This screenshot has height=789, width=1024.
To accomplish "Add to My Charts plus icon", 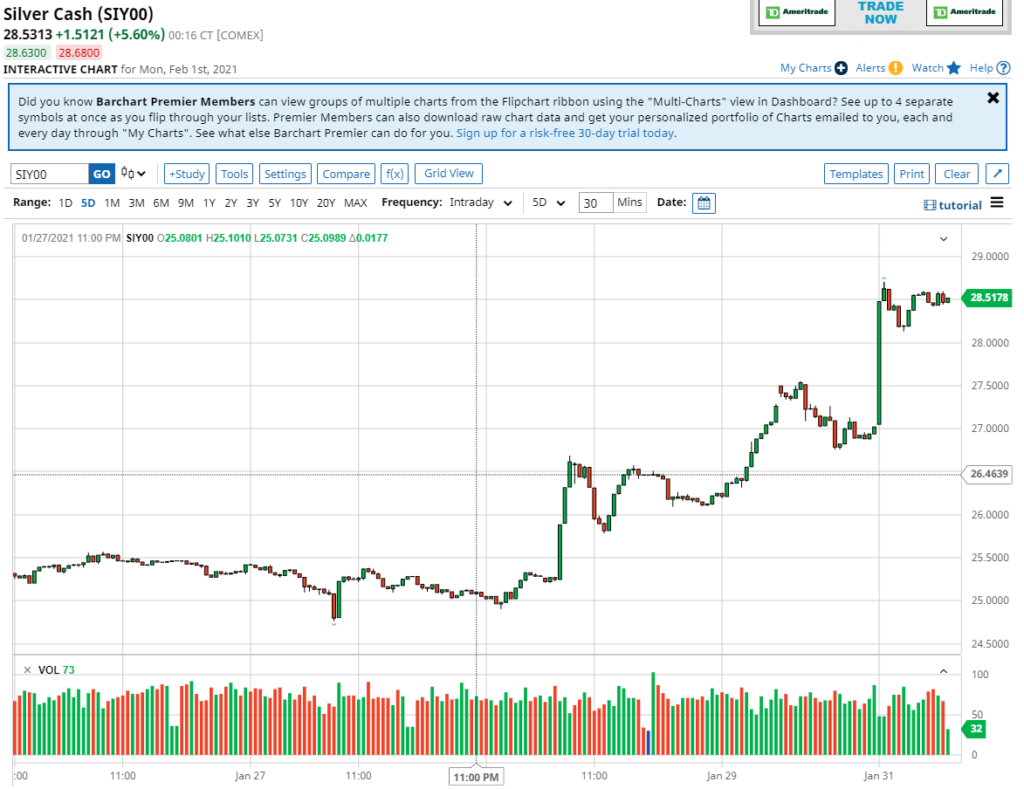I will [x=841, y=68].
